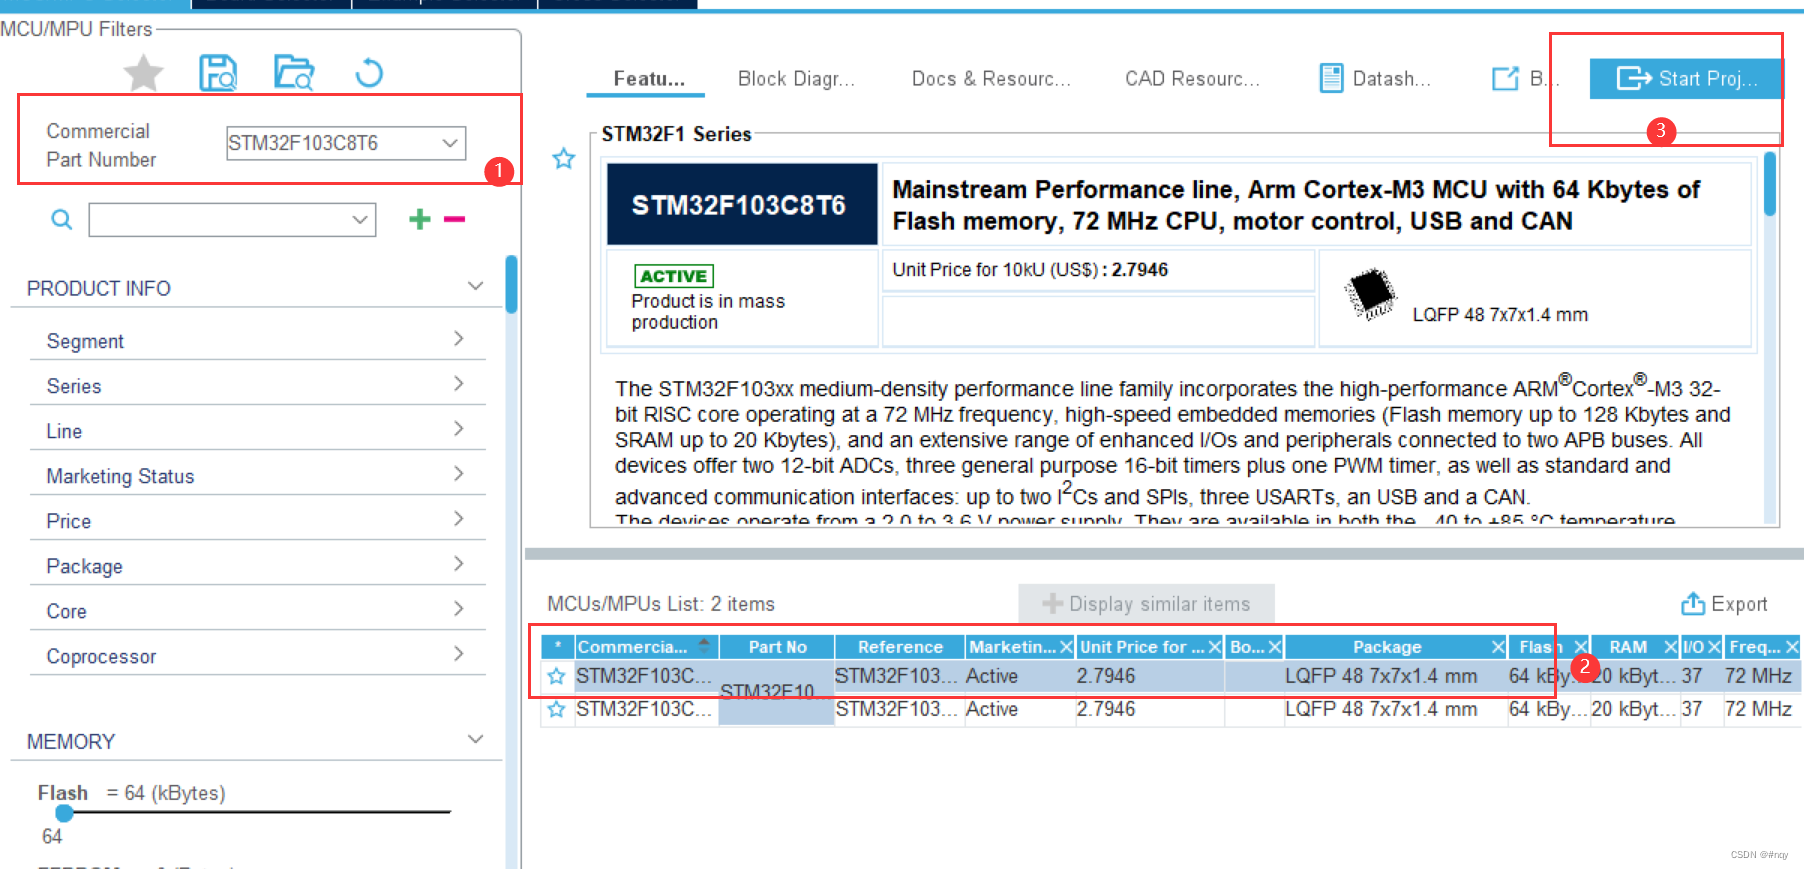Open the load saved search folder icon
The image size is (1804, 869).
294,73
